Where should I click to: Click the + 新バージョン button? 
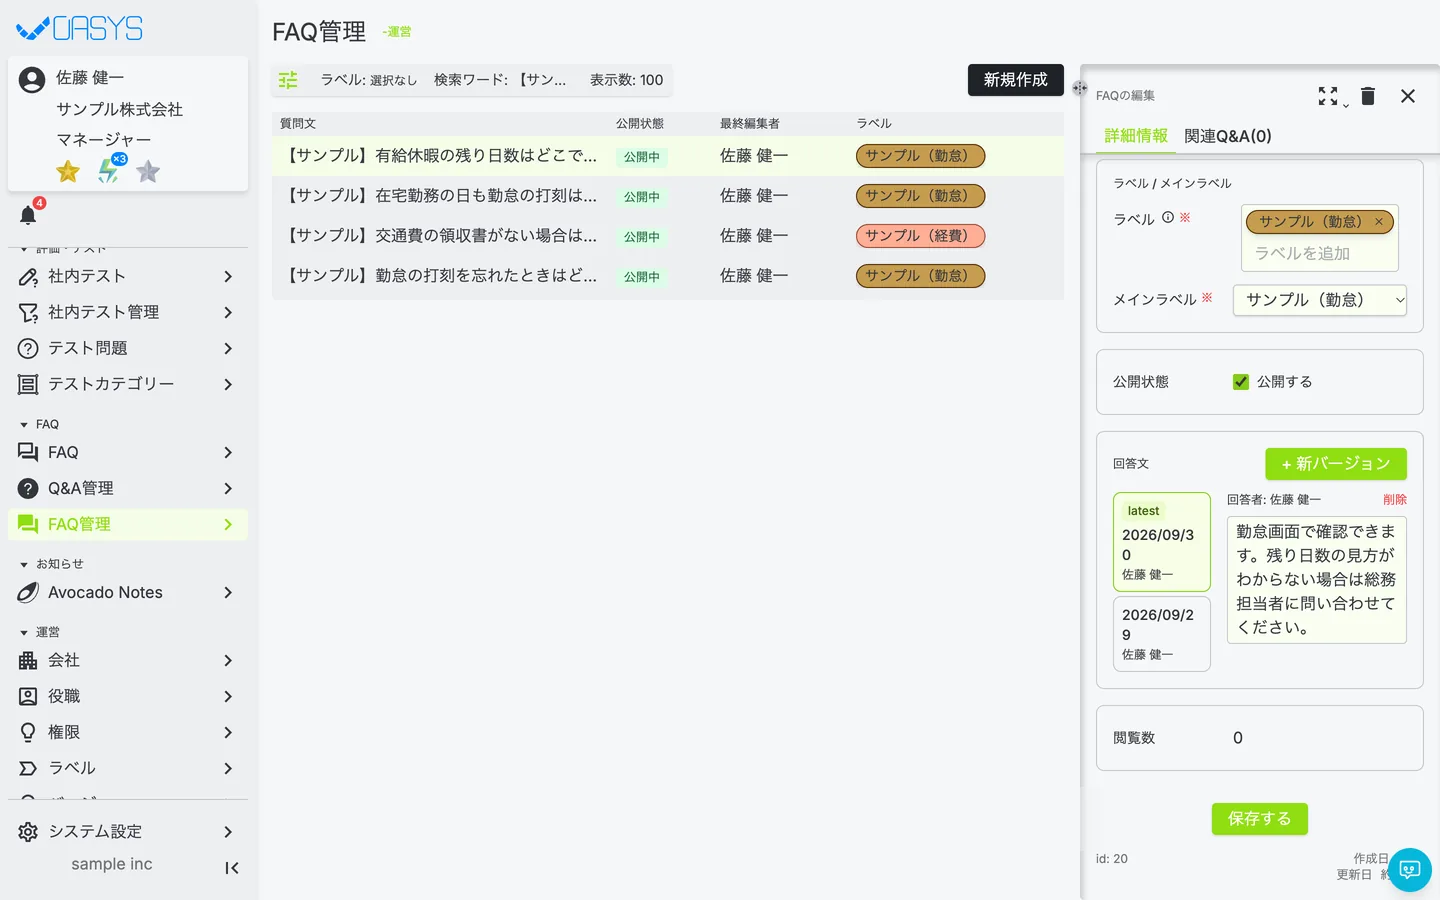pos(1336,464)
